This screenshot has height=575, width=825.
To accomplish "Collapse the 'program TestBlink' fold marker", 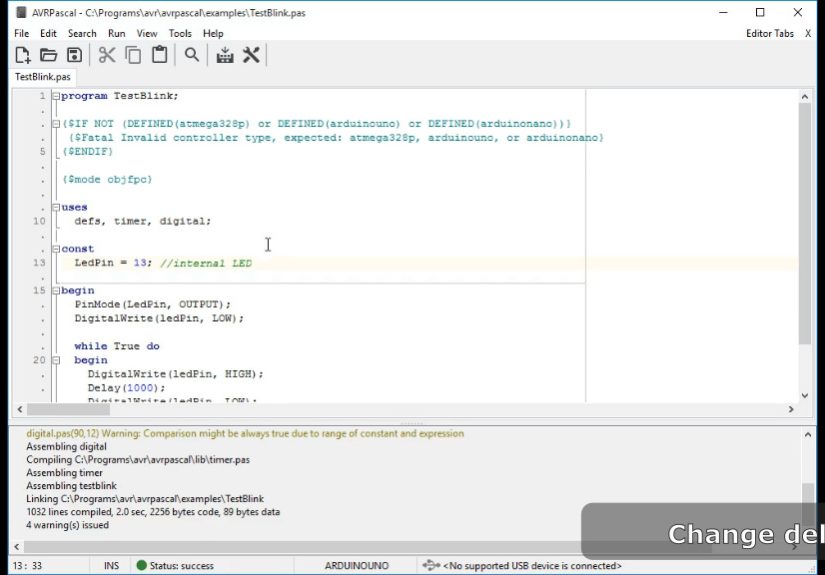I will tap(56, 96).
